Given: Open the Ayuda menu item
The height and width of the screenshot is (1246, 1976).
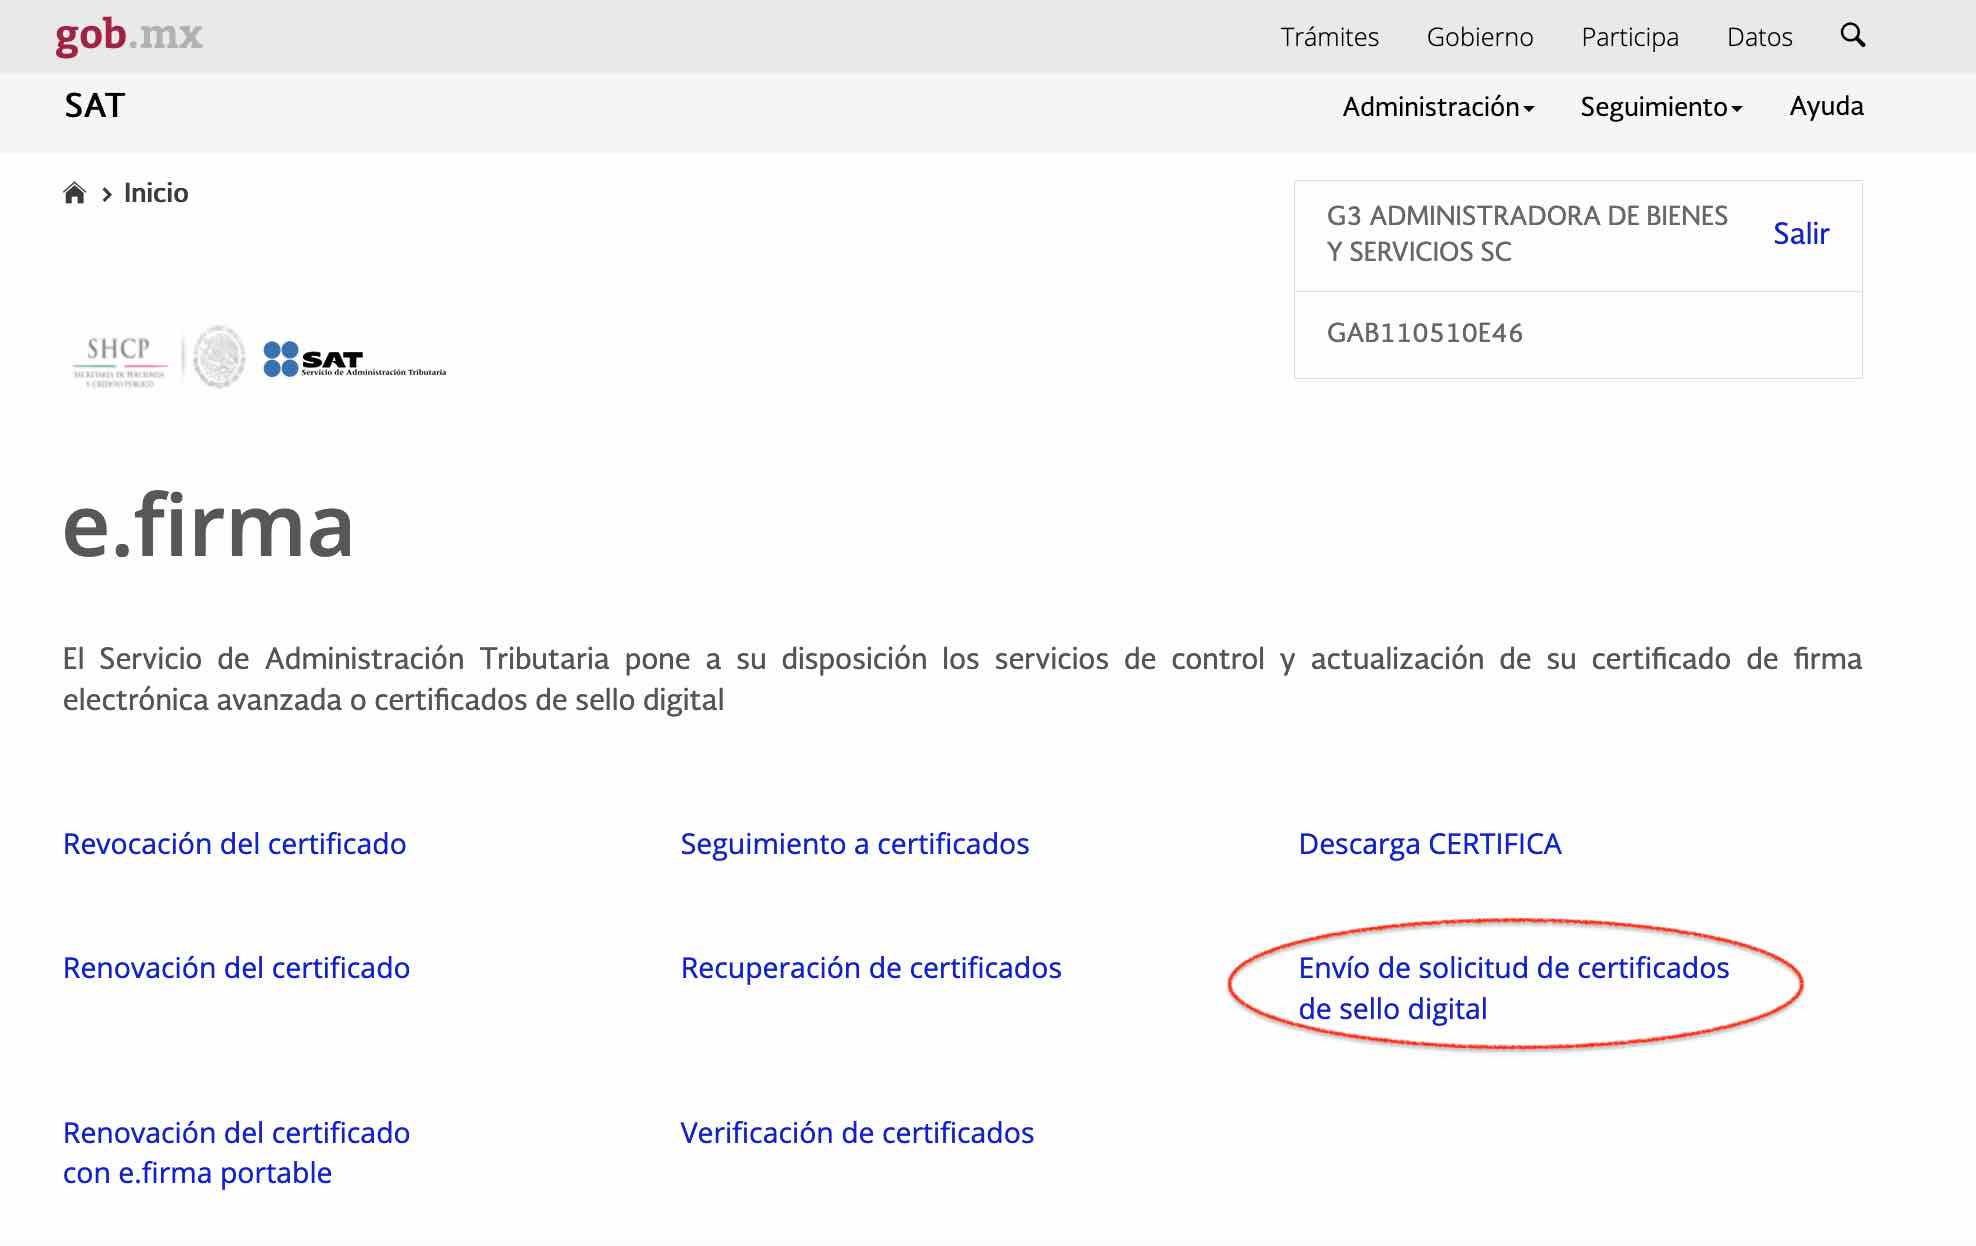Looking at the screenshot, I should 1826,106.
